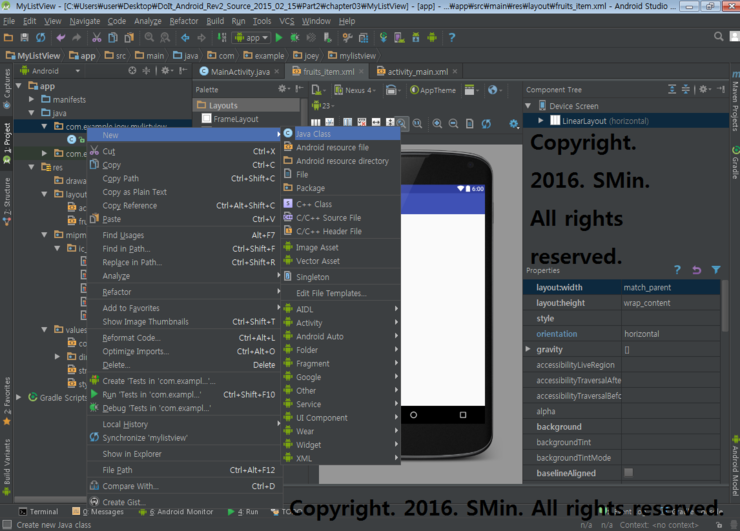
Task: Select FrameLayout in the Palette
Action: point(235,119)
